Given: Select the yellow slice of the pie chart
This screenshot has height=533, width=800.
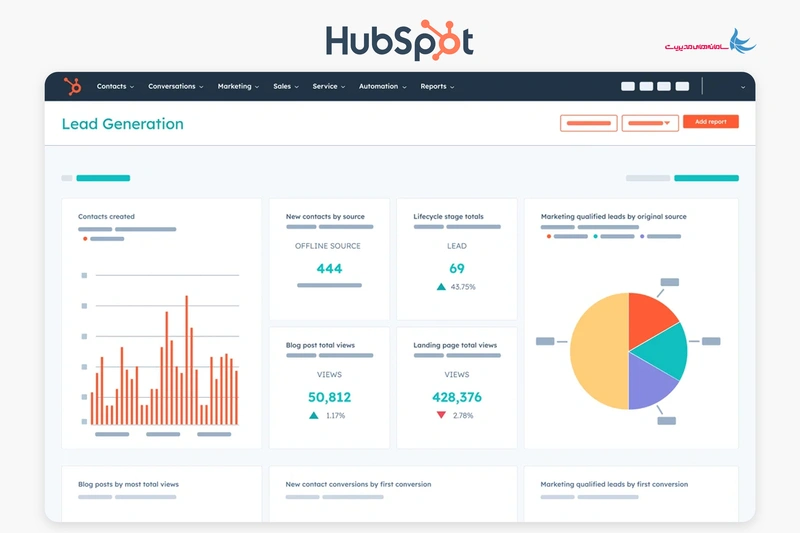Looking at the screenshot, I should pyautogui.click(x=599, y=351).
